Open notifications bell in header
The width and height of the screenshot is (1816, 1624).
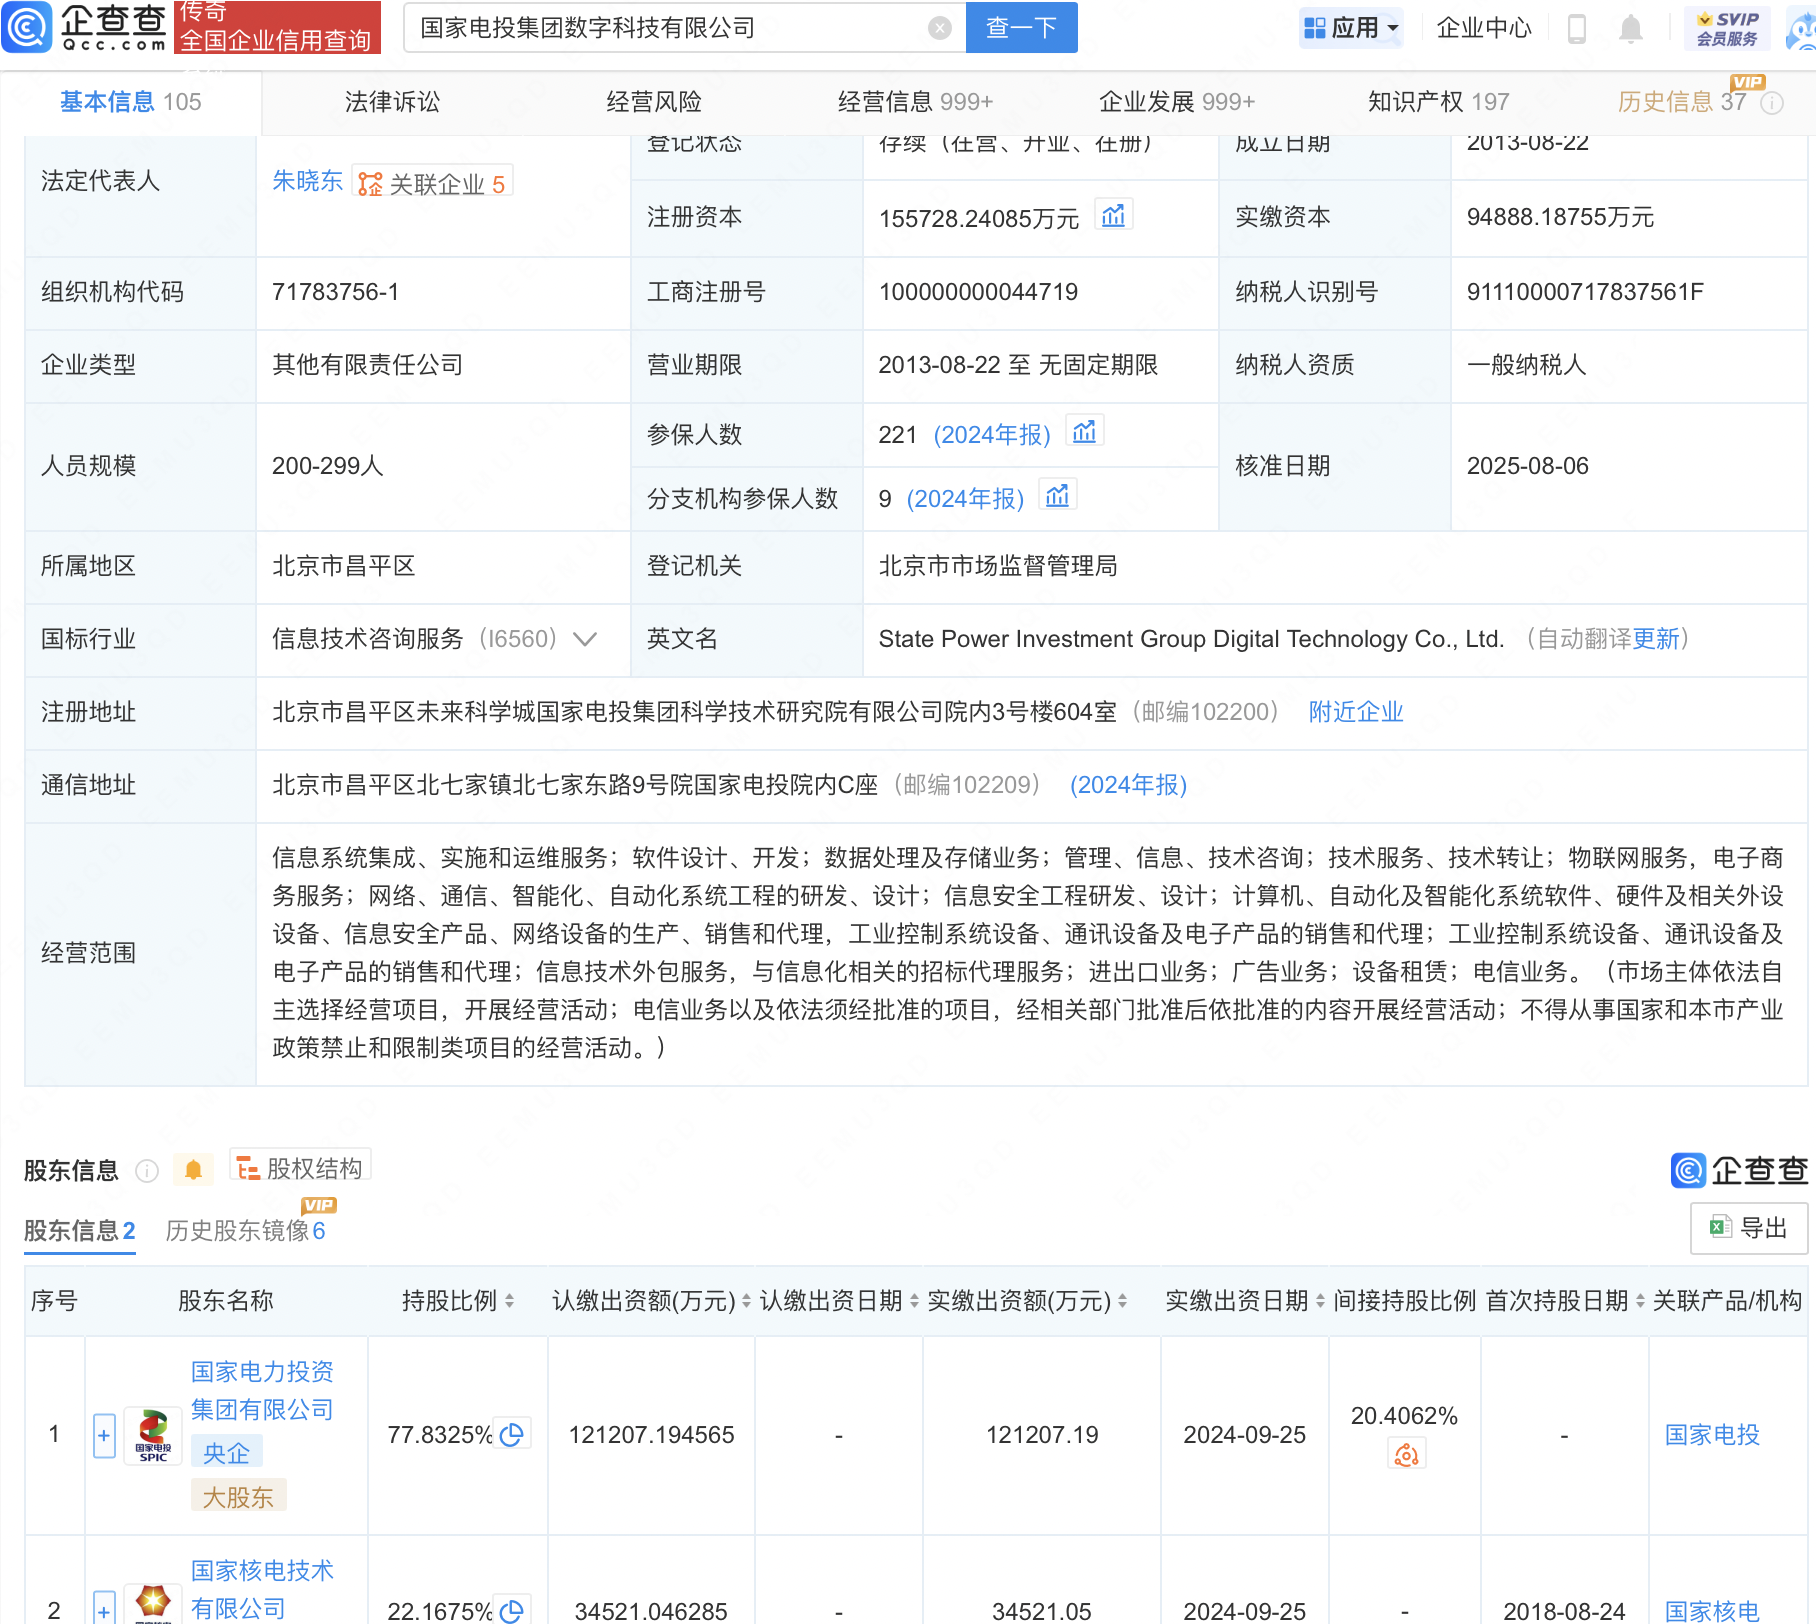[1631, 28]
